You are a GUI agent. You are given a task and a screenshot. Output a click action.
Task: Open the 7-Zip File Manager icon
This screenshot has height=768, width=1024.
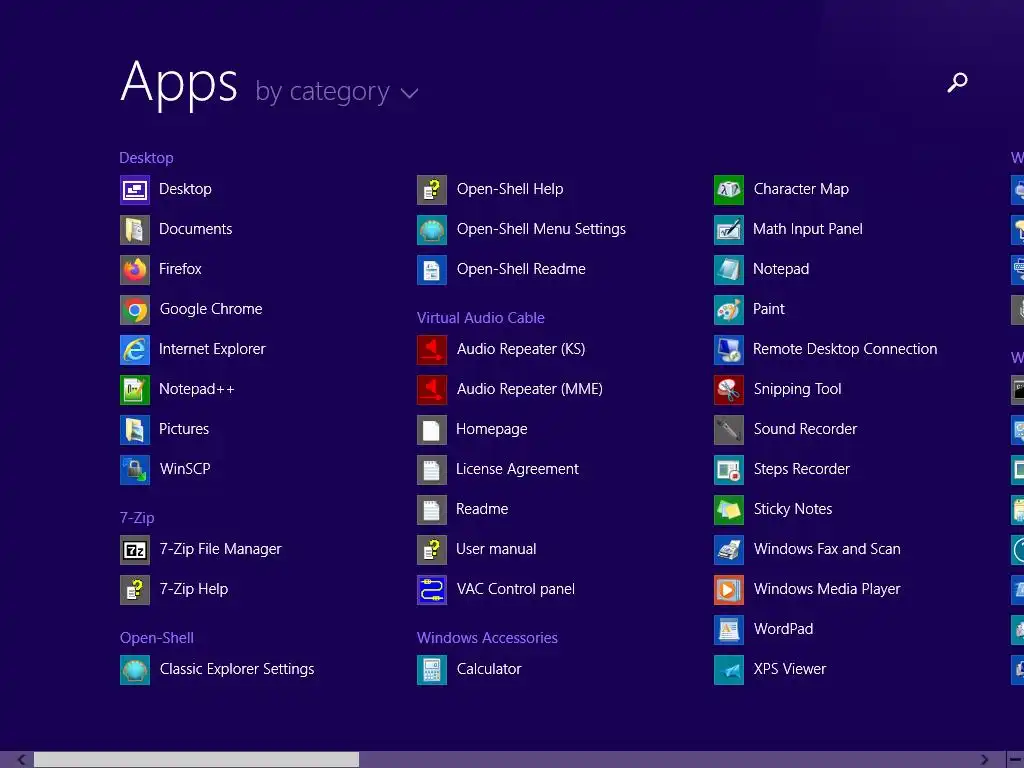click(x=135, y=550)
